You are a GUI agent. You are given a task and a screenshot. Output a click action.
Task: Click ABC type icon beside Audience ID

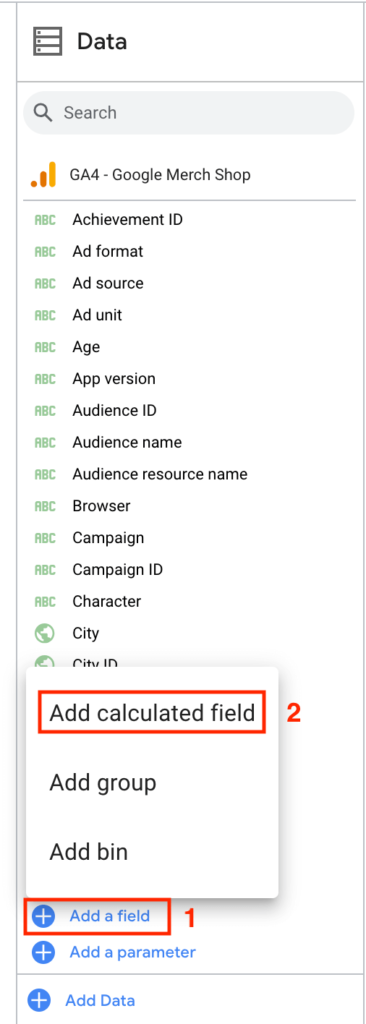[x=45, y=411]
